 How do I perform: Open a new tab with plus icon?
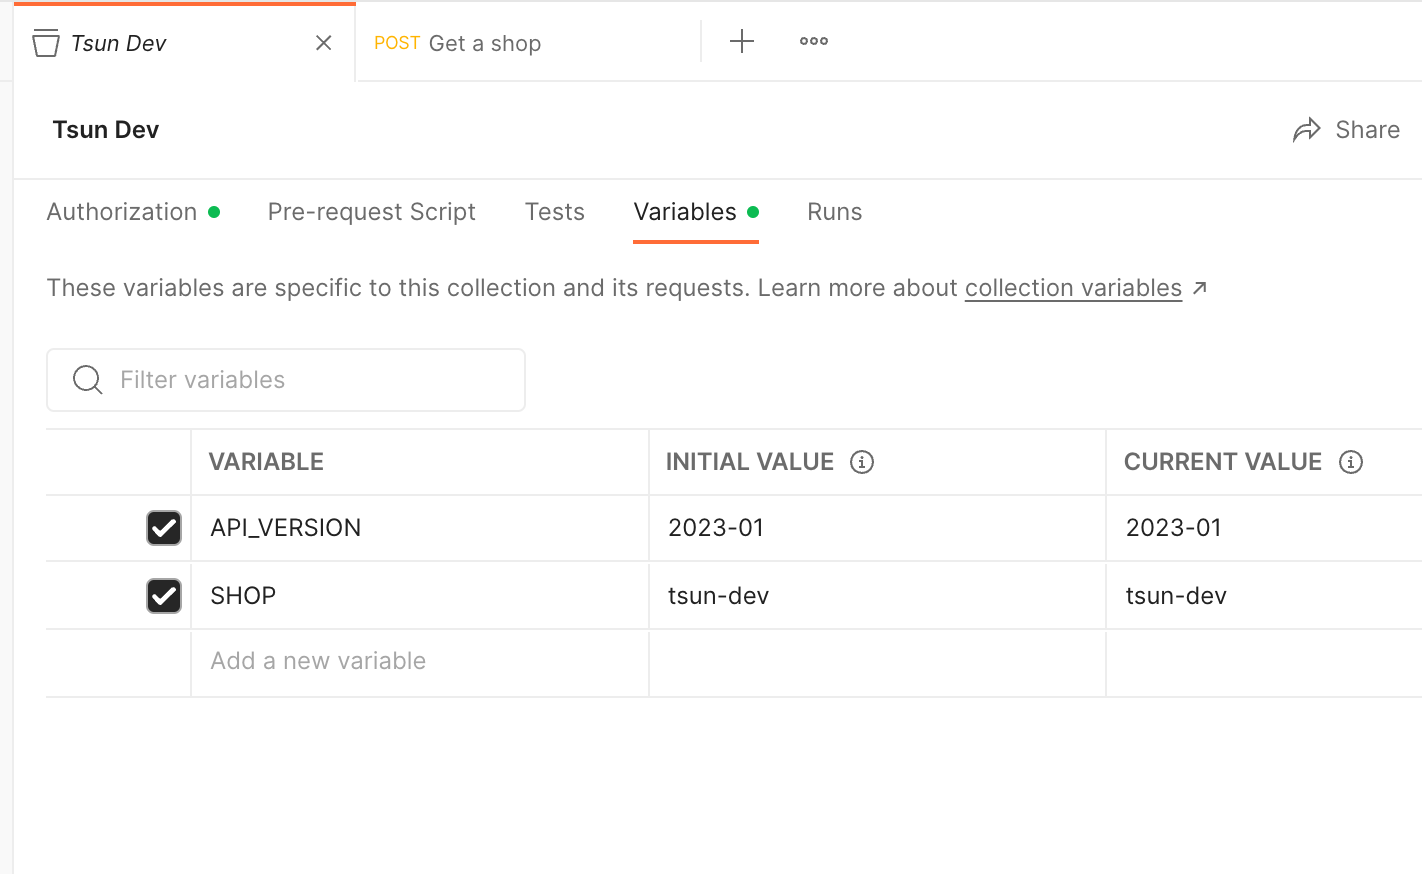click(742, 41)
